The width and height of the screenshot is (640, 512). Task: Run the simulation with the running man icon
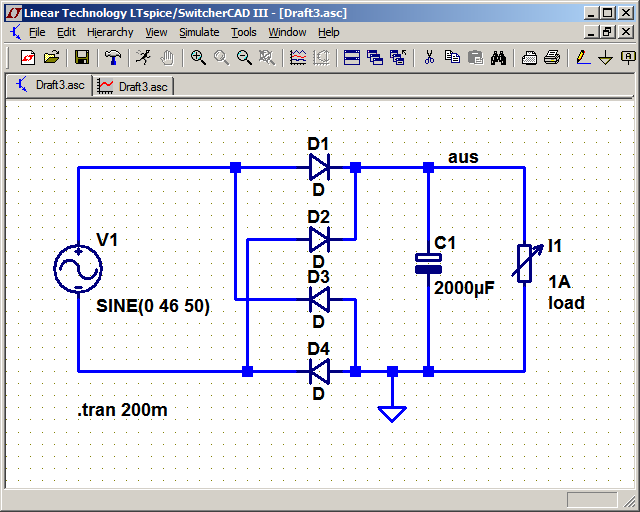(143, 58)
